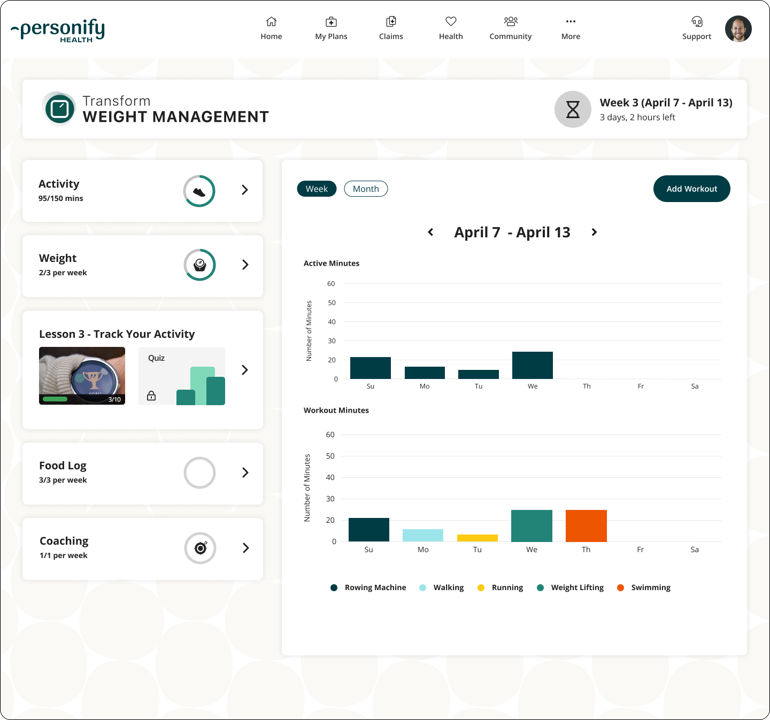Select the Health heart icon

451,22
